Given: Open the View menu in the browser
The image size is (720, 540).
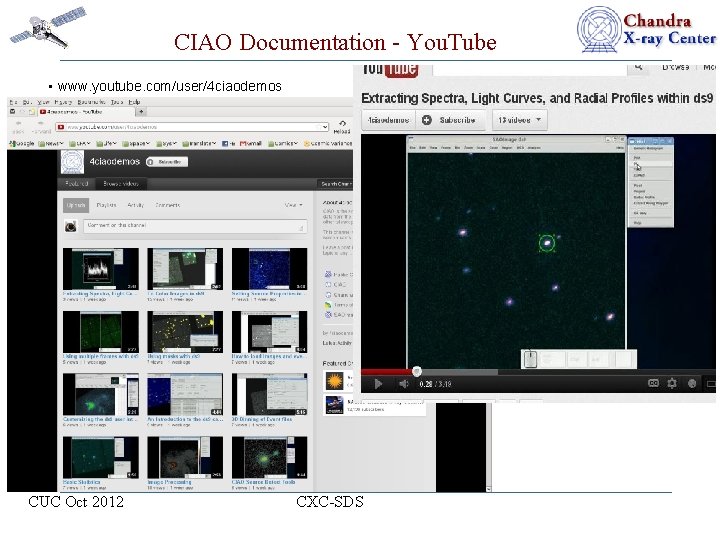Looking at the screenshot, I should (43, 102).
